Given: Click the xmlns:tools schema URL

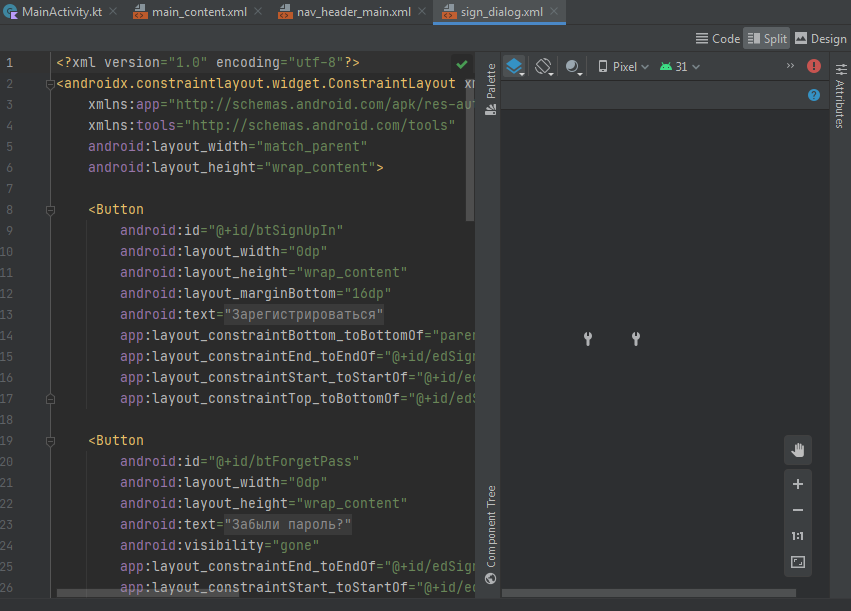Looking at the screenshot, I should pos(320,125).
